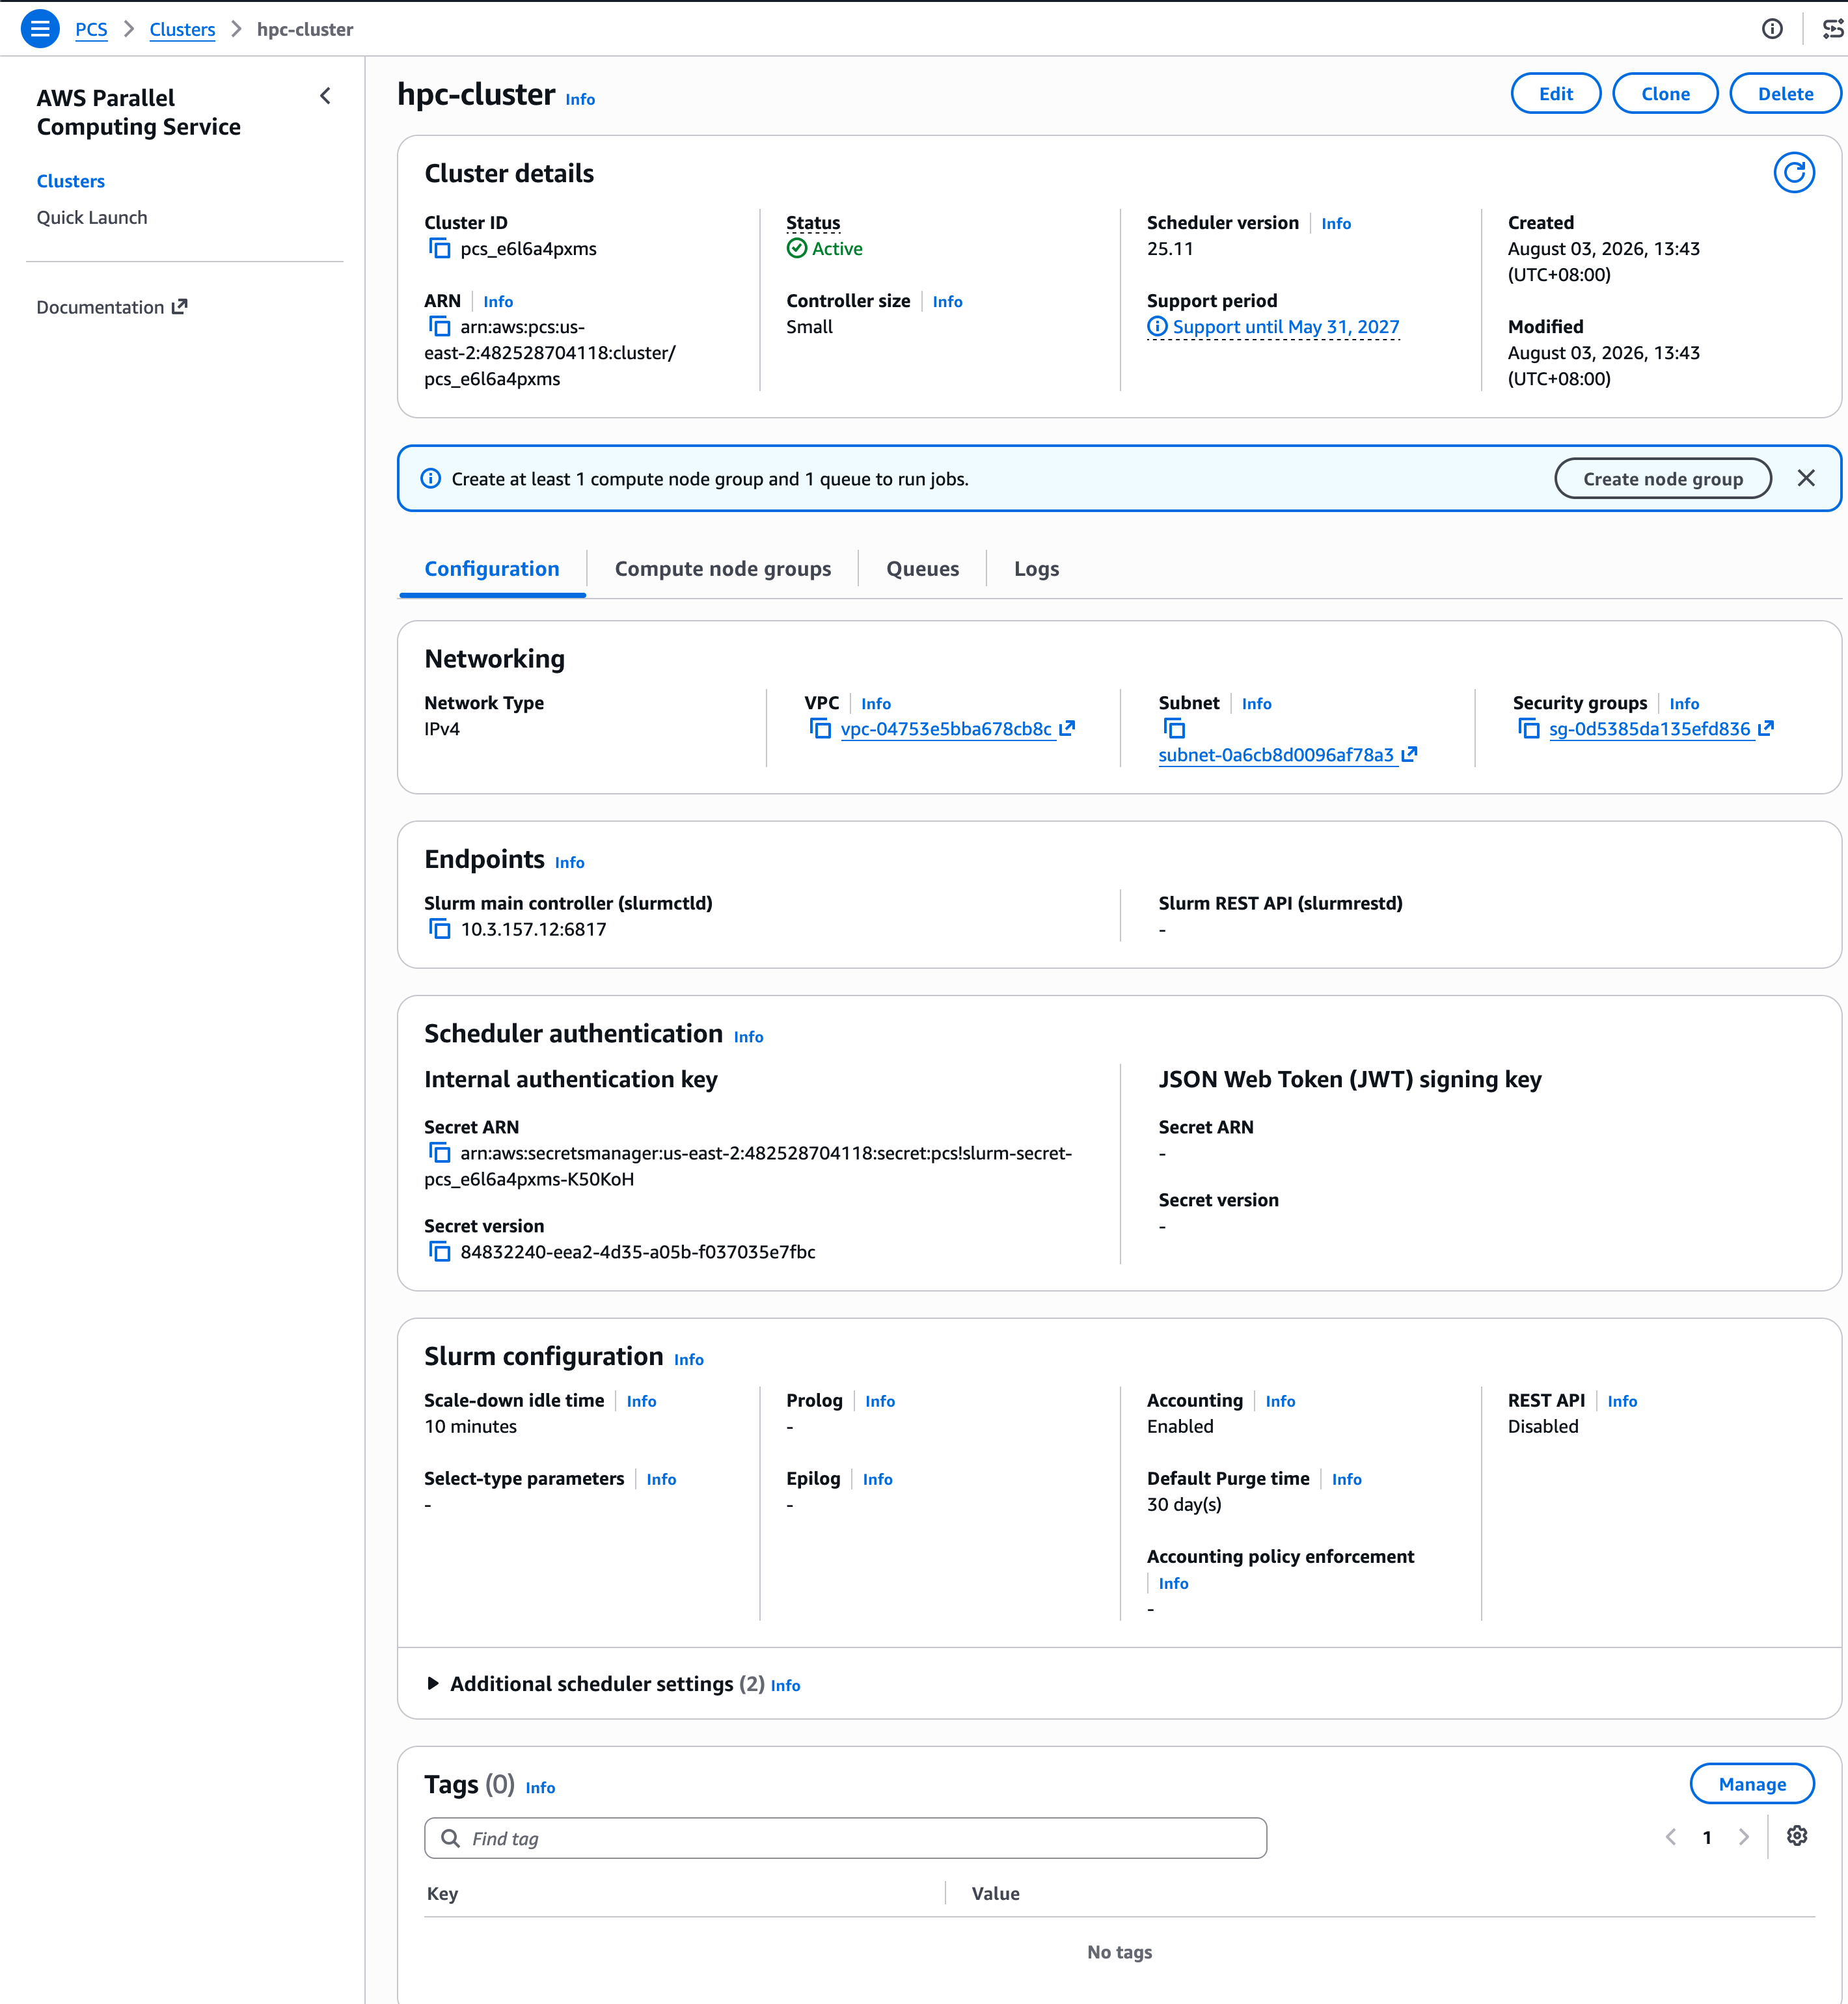Open subnet-0a6cb8d0096af78a3 link
1848x2004 pixels.
(x=1288, y=755)
